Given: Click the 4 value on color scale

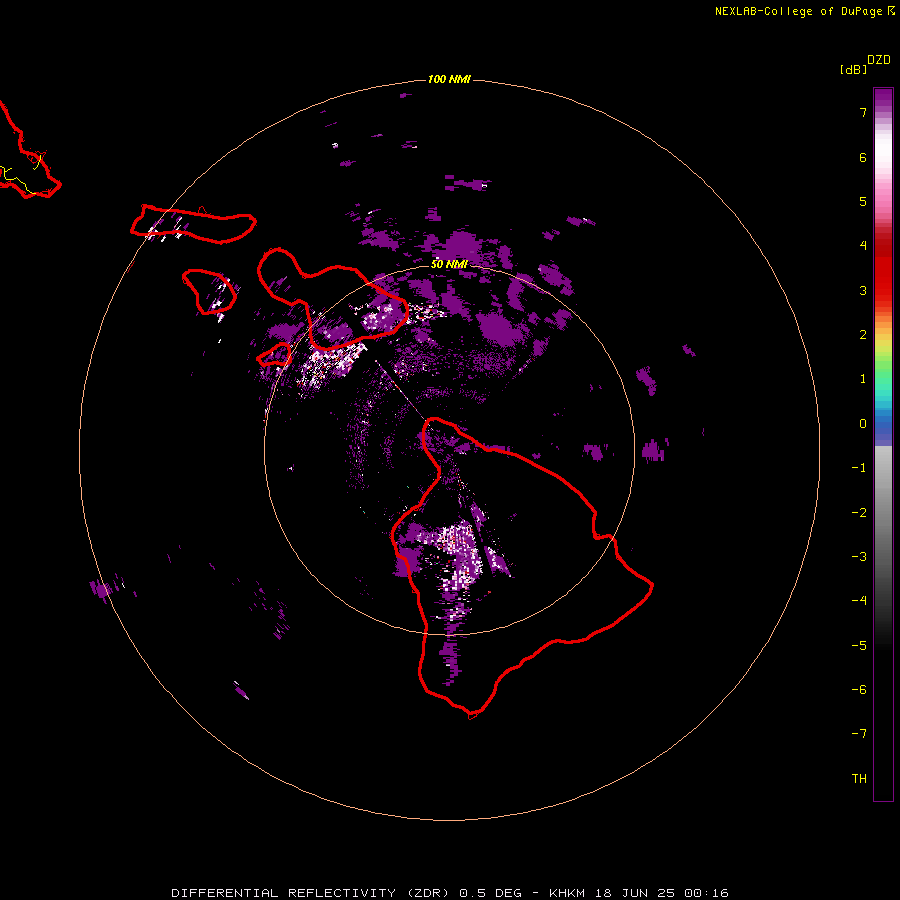Looking at the screenshot, I should click(863, 246).
